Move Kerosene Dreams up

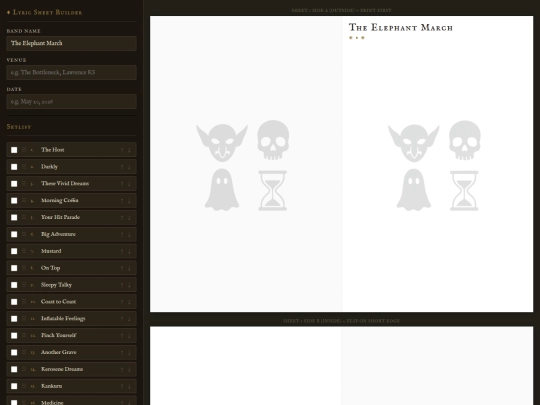click(122, 369)
